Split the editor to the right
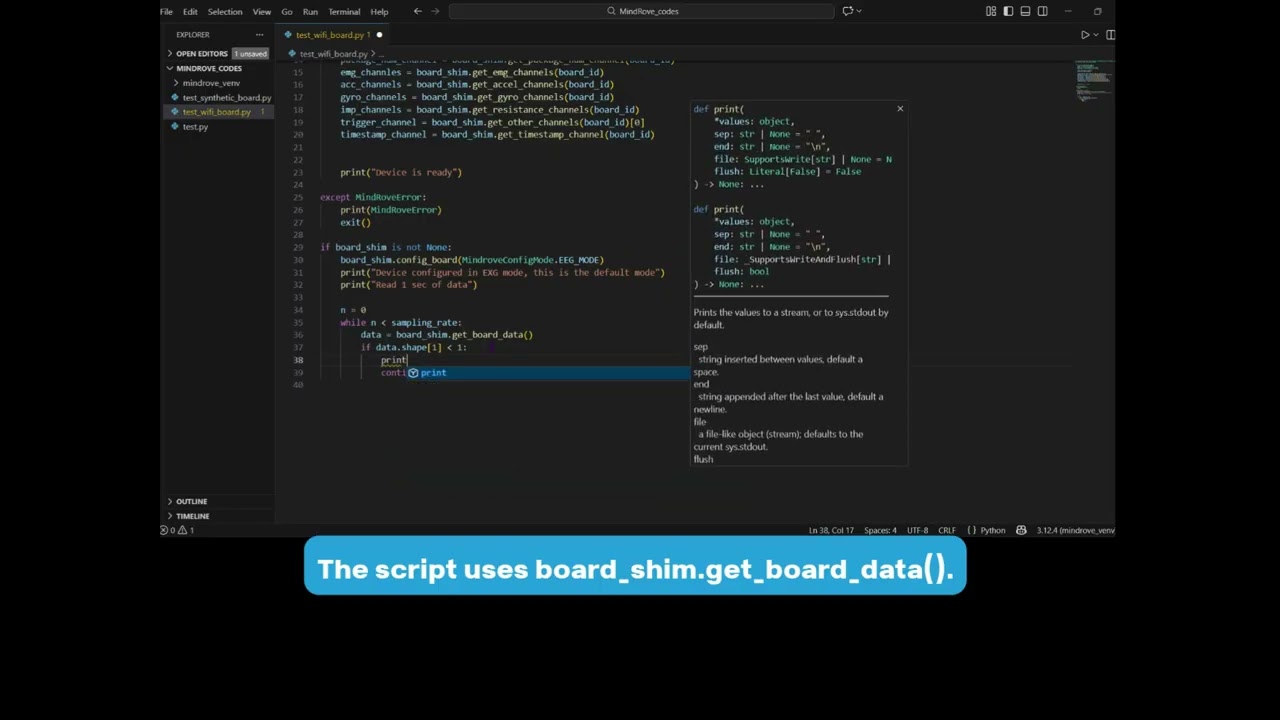The width and height of the screenshot is (1280, 720). (x=1110, y=35)
